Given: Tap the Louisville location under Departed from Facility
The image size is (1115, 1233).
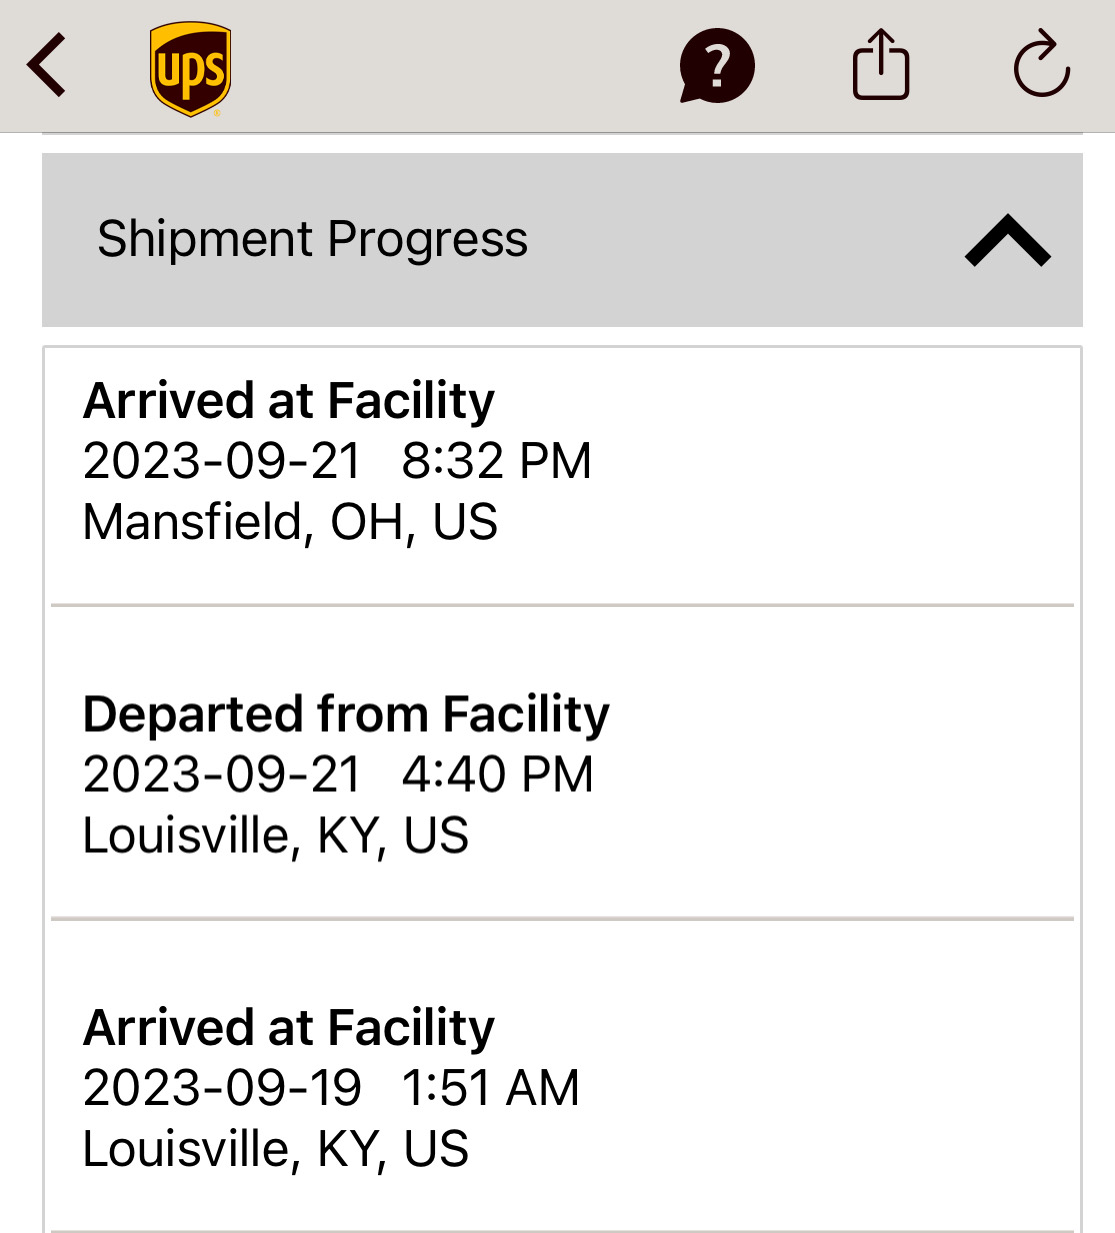Looking at the screenshot, I should pos(276,836).
